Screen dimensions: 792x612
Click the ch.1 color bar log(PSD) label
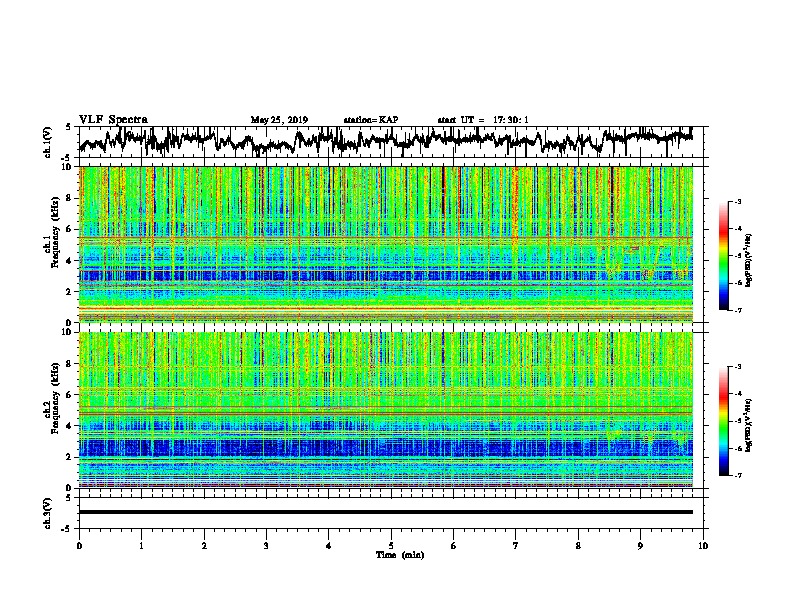749,261
